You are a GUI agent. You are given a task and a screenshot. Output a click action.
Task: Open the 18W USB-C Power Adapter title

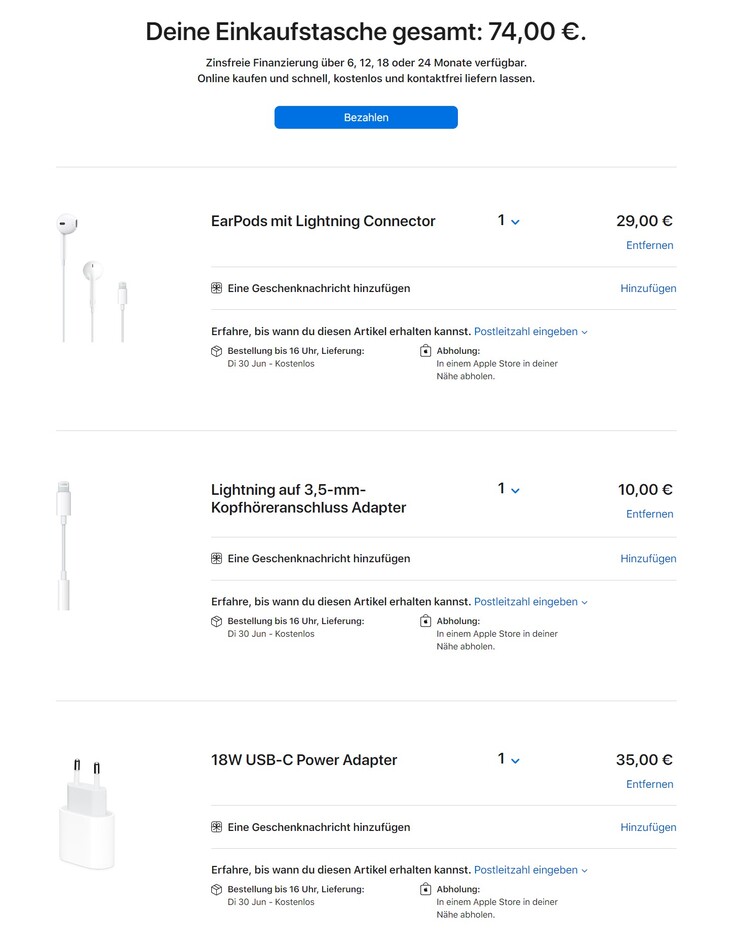coord(304,760)
